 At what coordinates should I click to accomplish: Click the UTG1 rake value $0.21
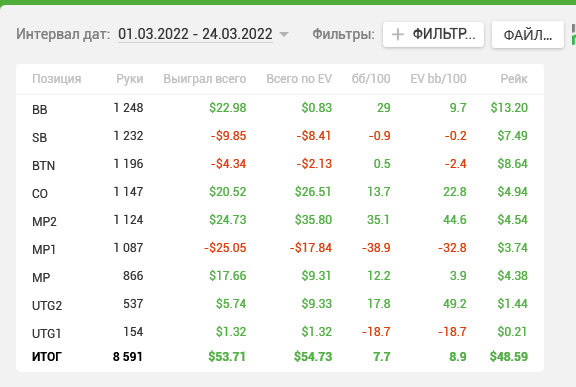(x=512, y=332)
